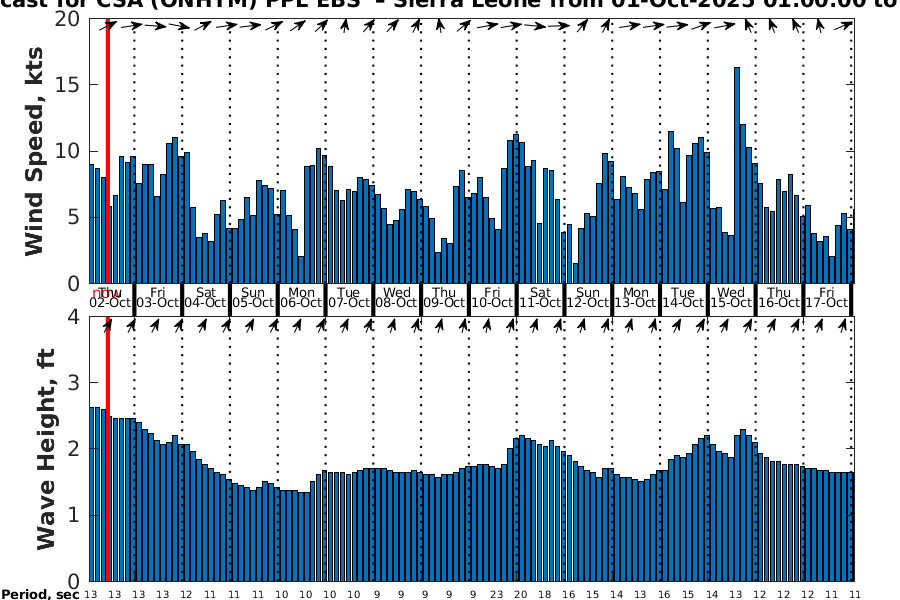Viewport: 900px width, 600px height.
Task: Click the red 'now' line in wind speed chart
Action: 107,150
